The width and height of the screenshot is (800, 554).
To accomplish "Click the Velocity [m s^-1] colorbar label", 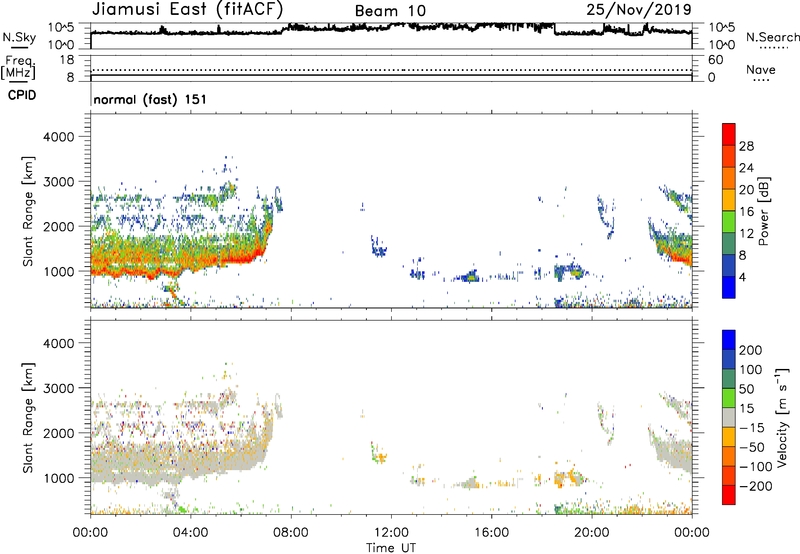I will coord(782,417).
